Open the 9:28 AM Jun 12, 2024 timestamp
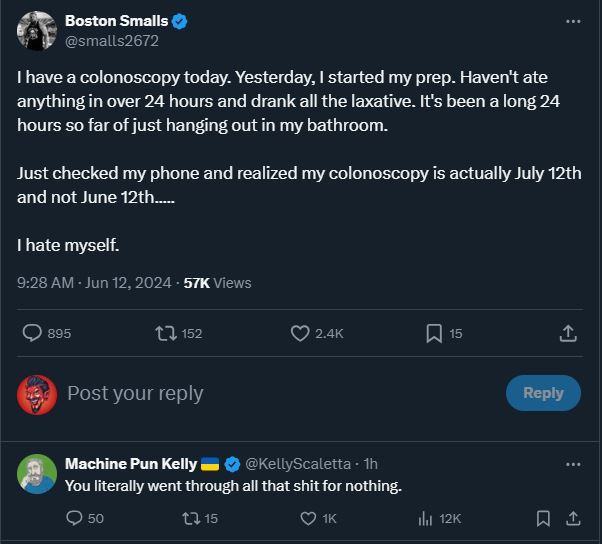Image resolution: width=602 pixels, height=544 pixels. click(x=95, y=283)
